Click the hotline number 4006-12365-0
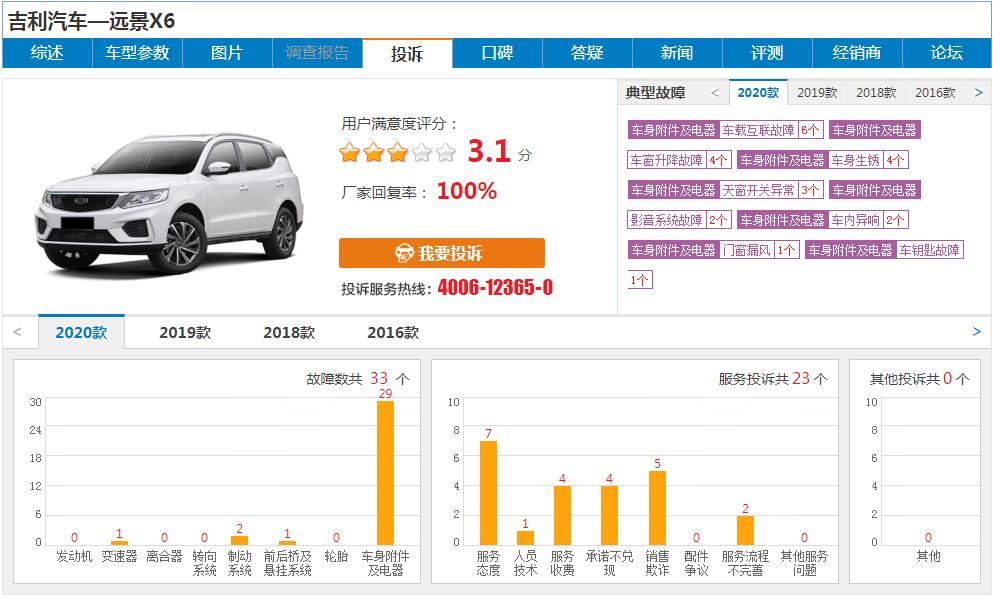 (x=495, y=288)
